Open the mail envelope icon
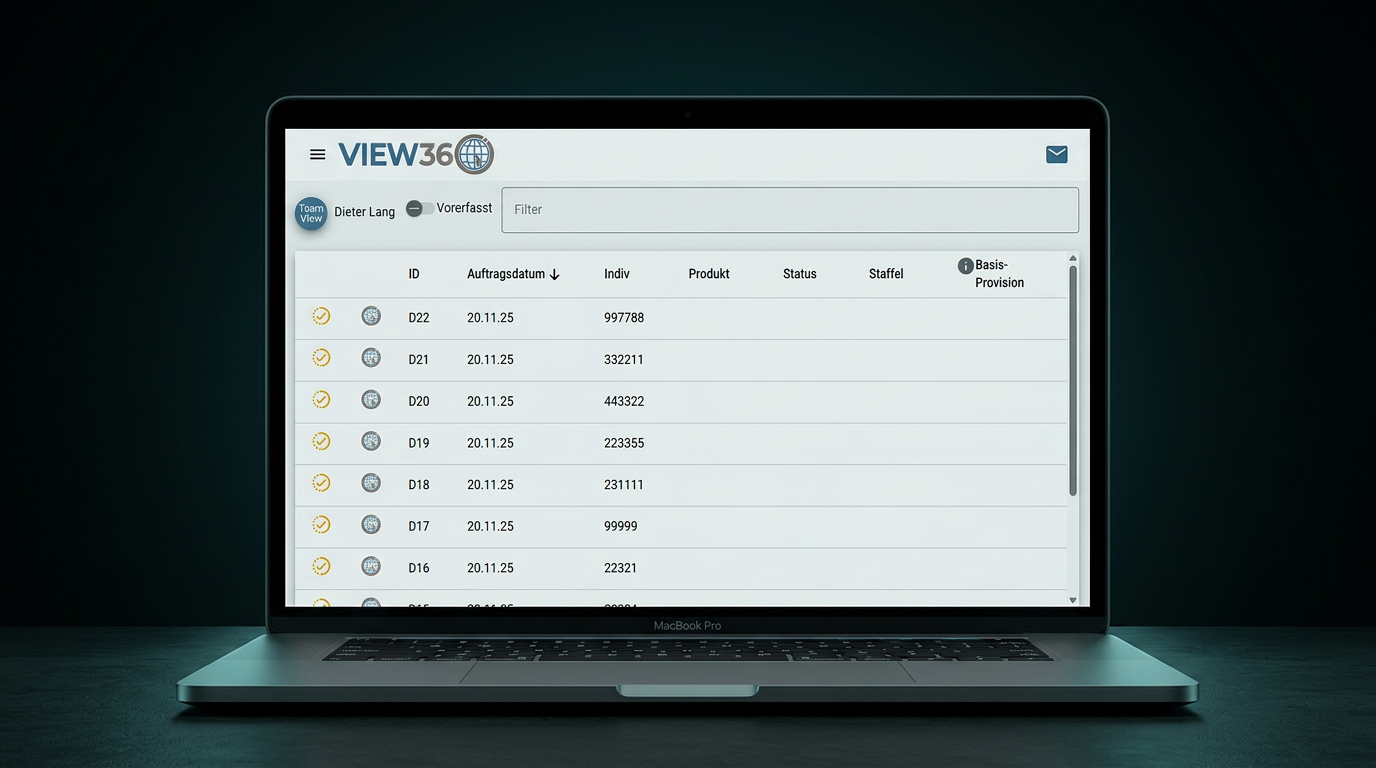 1057,154
